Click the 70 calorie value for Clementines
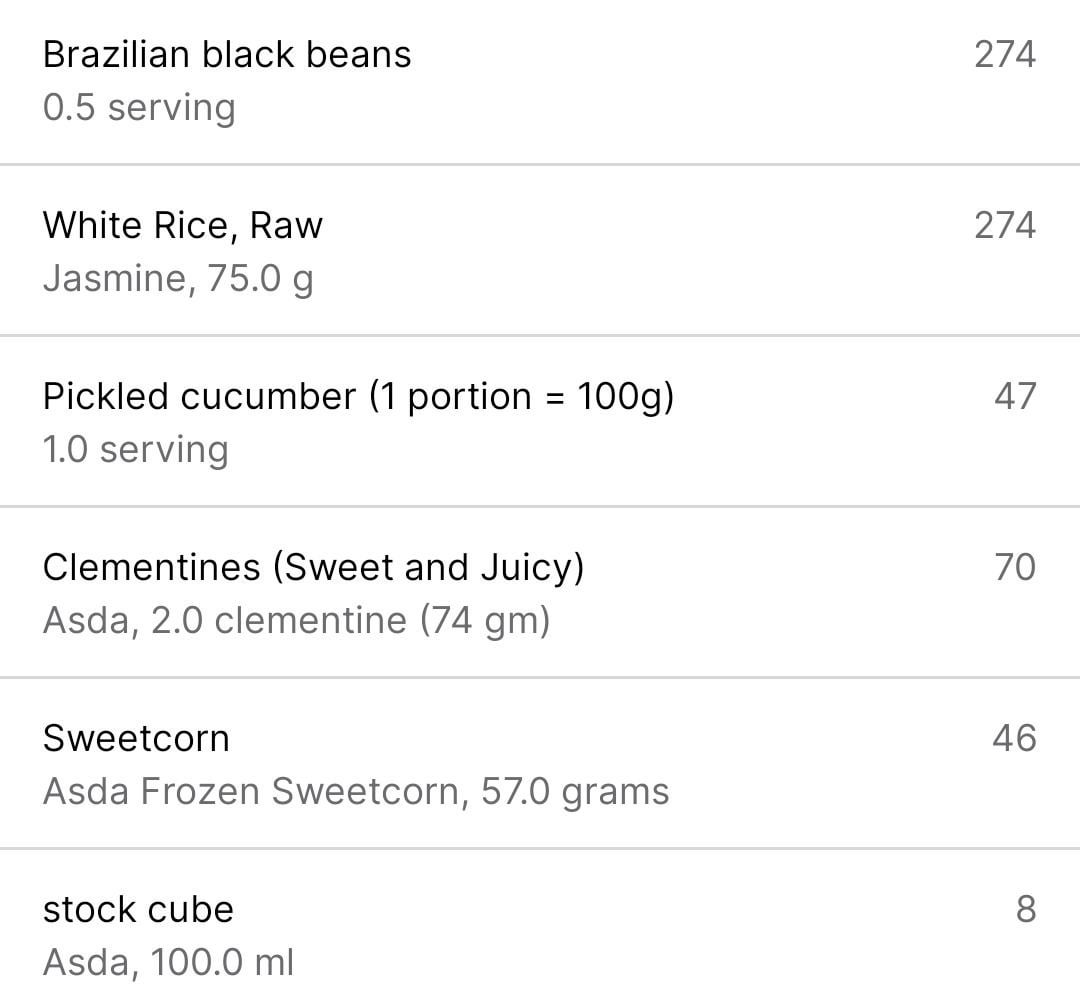 coord(1015,567)
